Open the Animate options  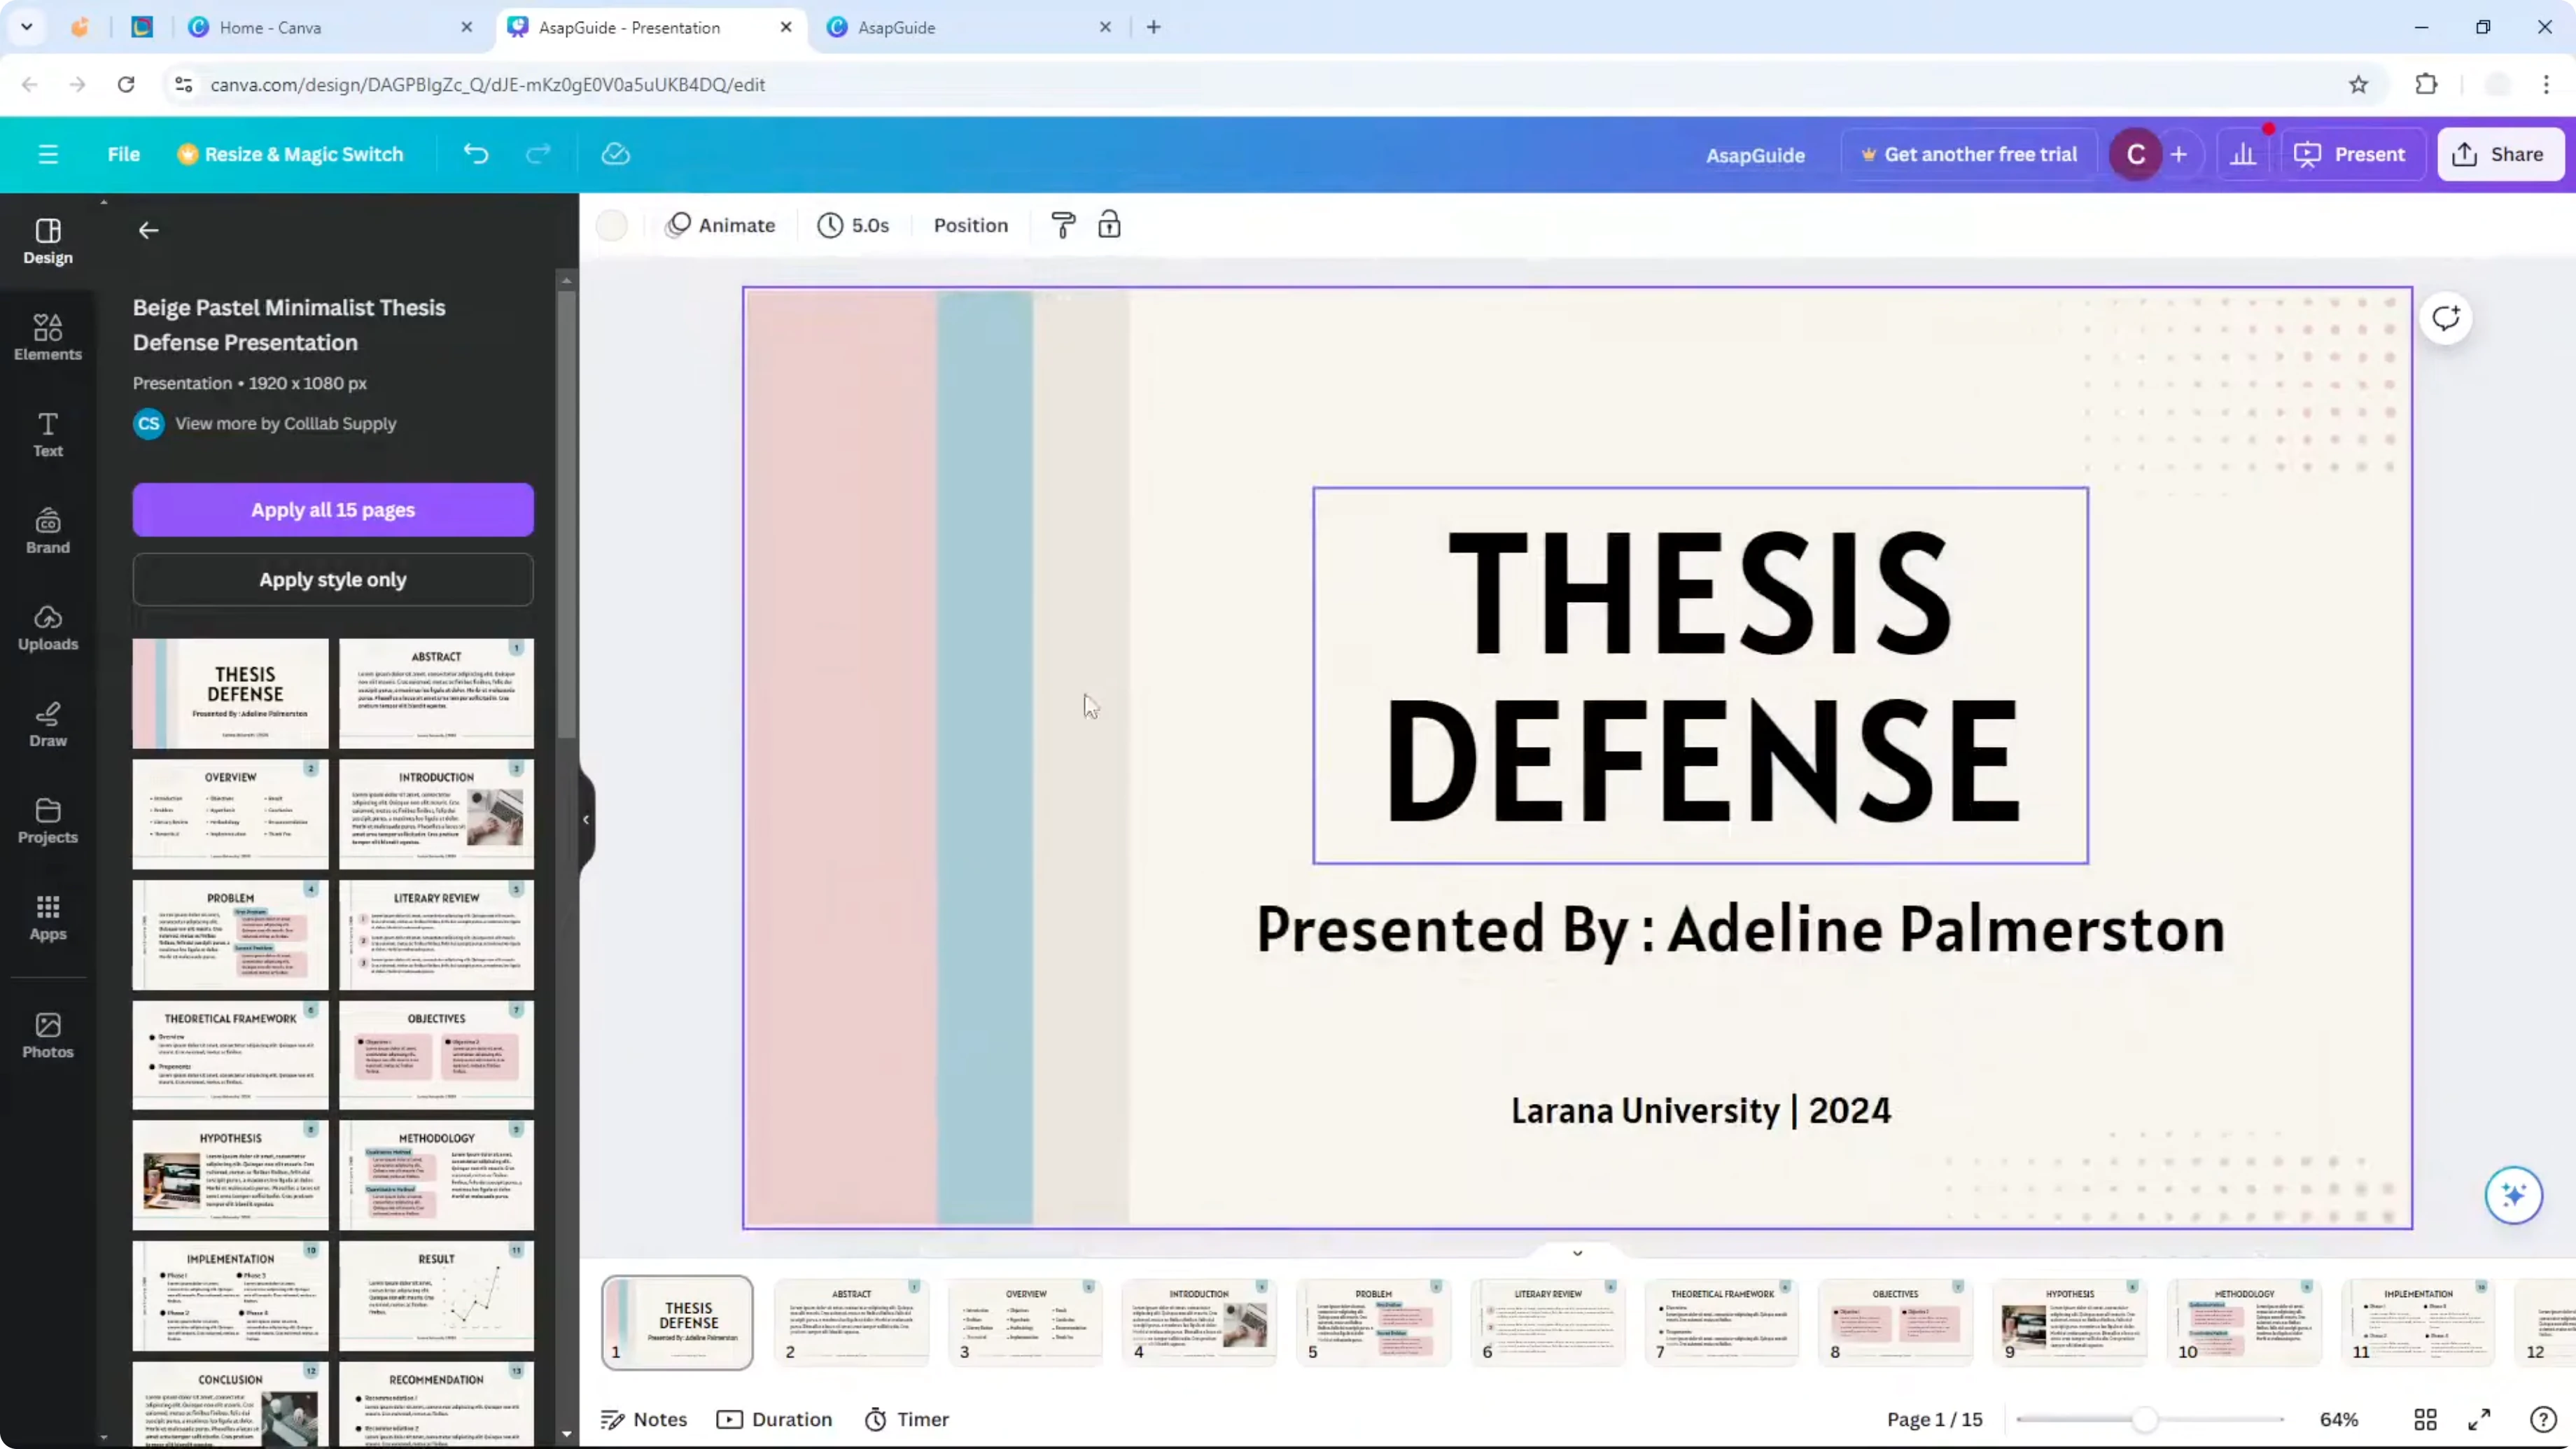point(721,225)
